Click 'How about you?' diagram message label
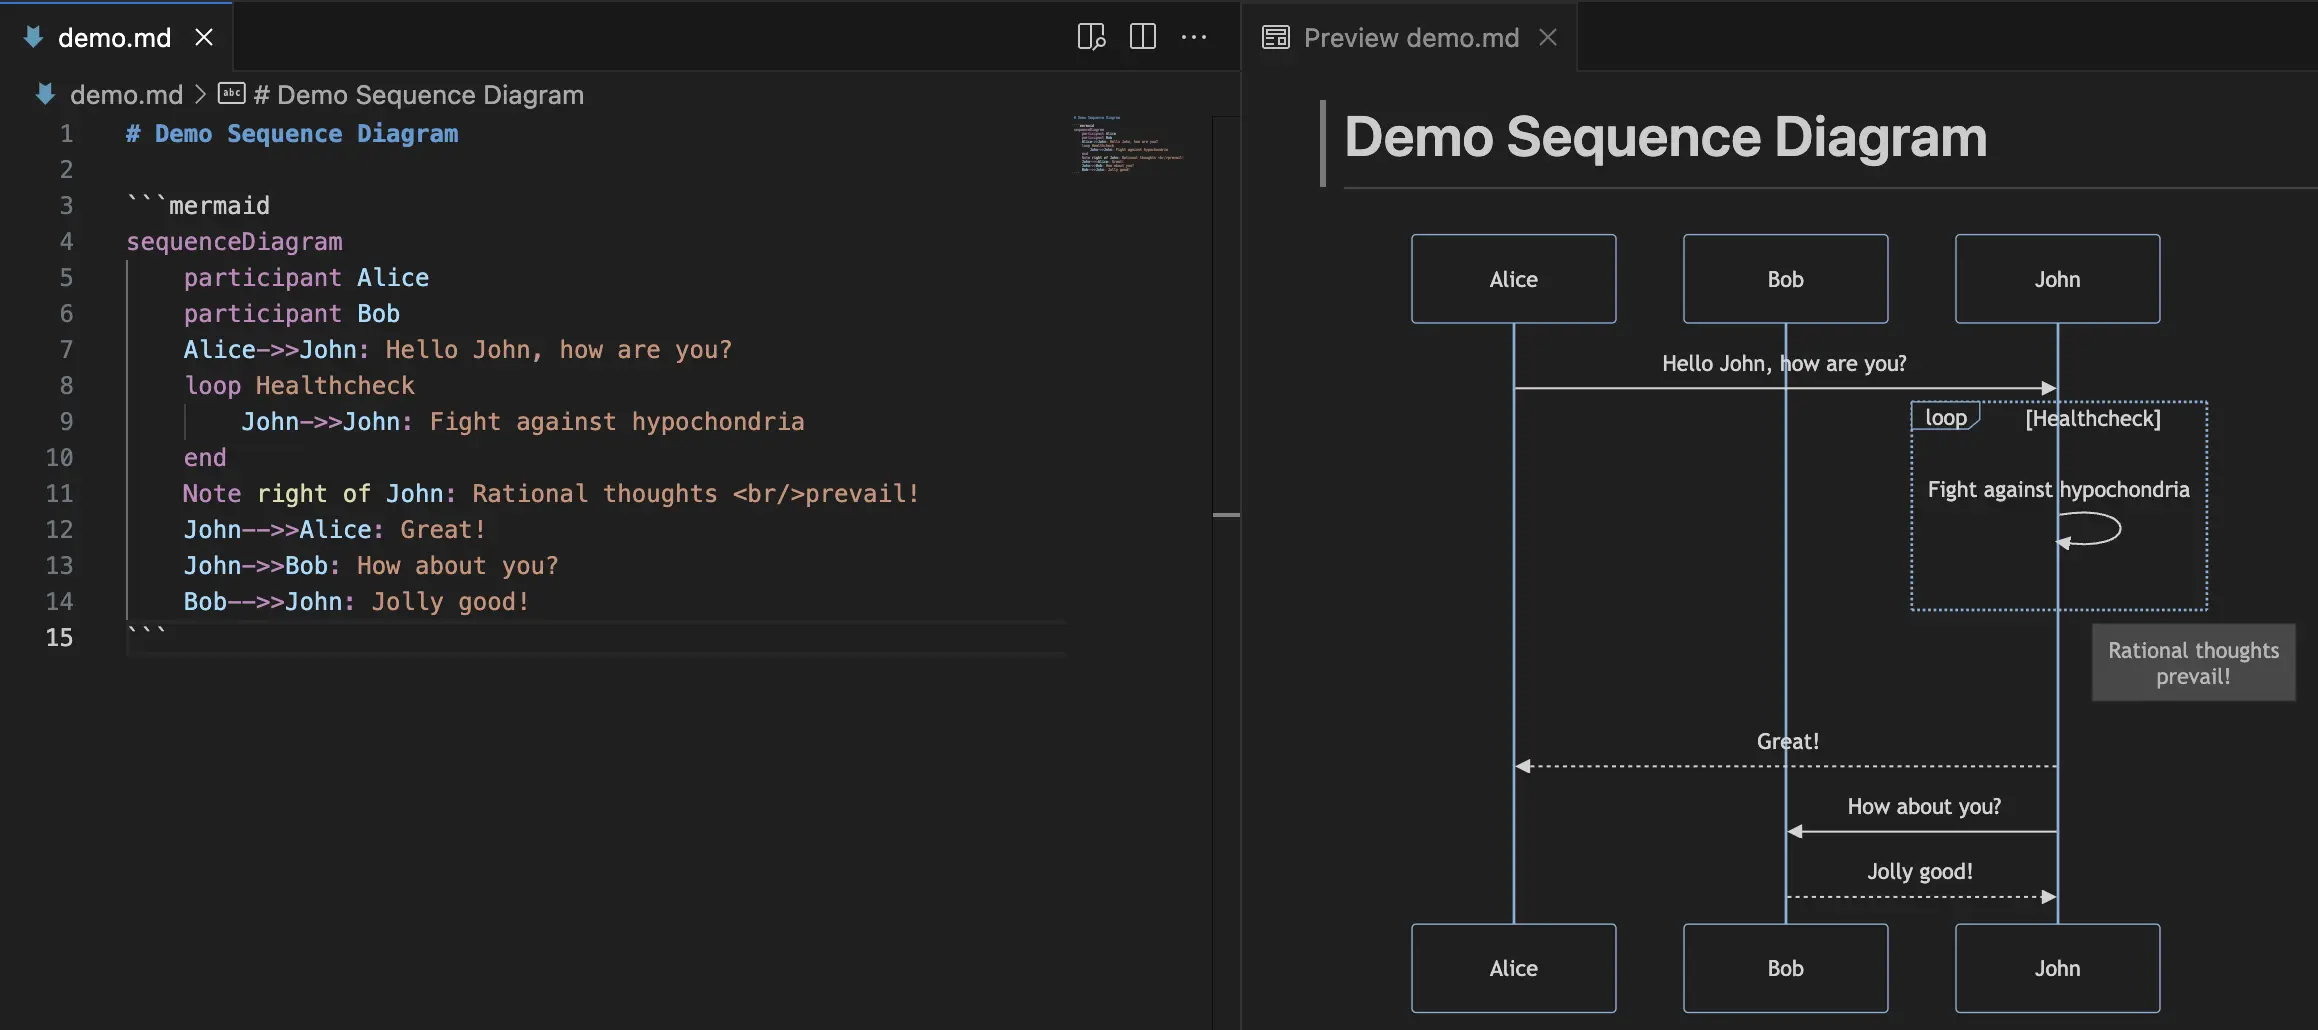The width and height of the screenshot is (2318, 1030). (x=1924, y=807)
